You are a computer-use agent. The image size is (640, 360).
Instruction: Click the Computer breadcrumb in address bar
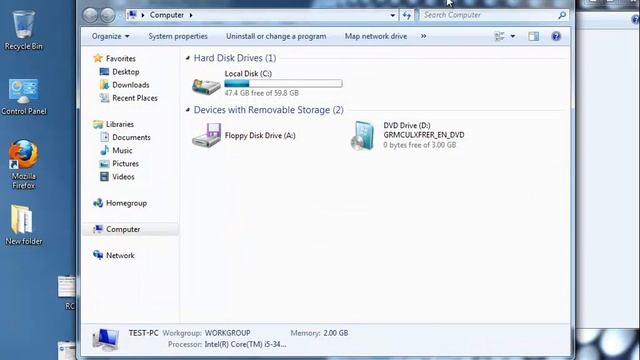pyautogui.click(x=167, y=15)
